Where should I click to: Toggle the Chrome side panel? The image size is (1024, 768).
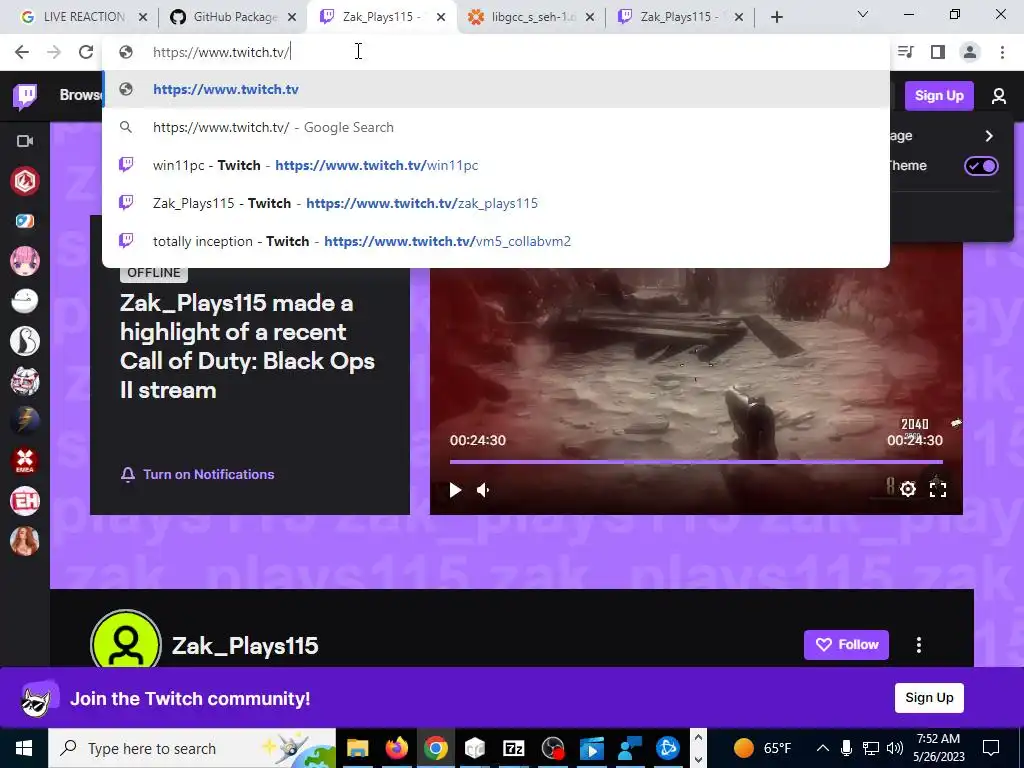click(x=938, y=52)
